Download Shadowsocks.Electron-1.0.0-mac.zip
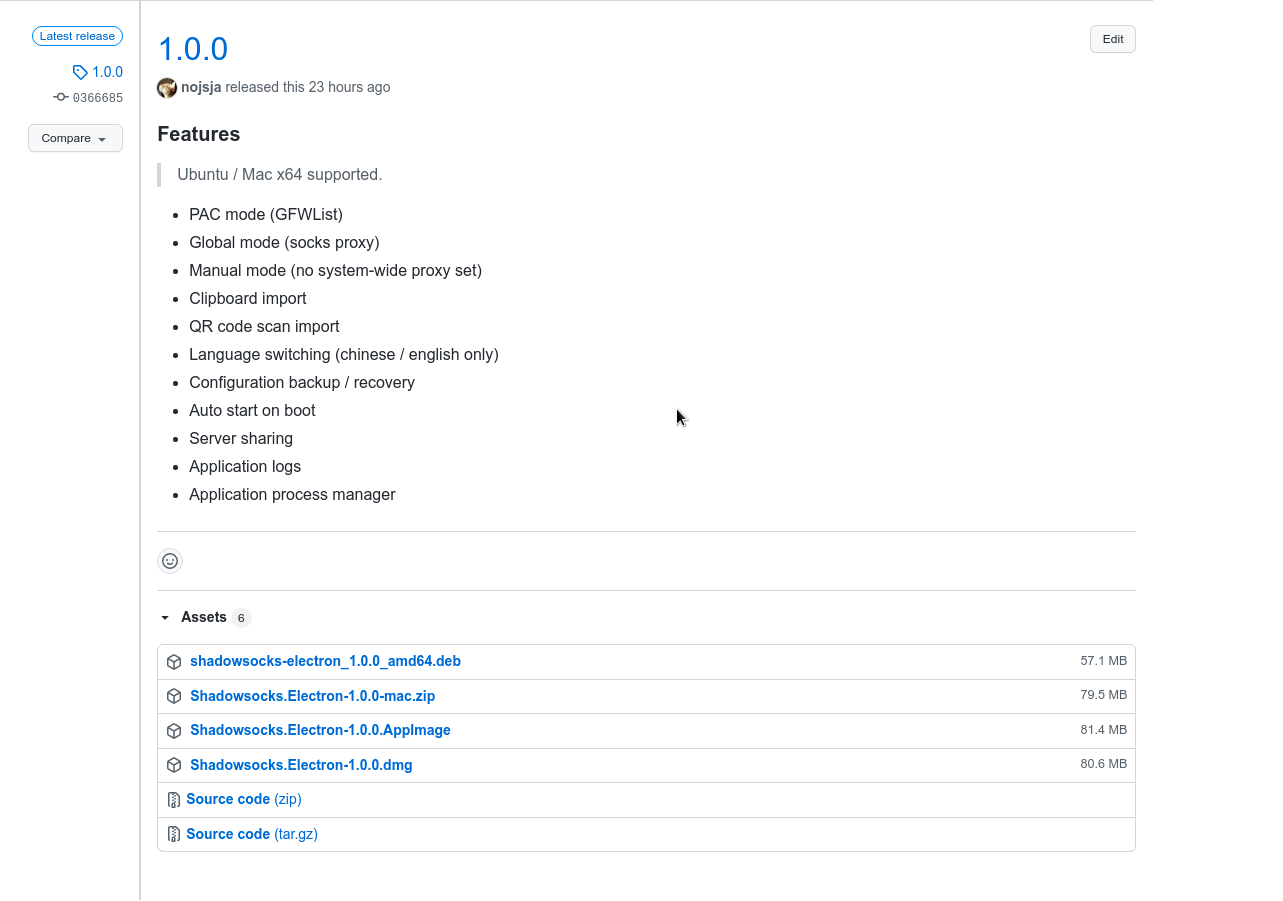1283x901 pixels. (312, 696)
